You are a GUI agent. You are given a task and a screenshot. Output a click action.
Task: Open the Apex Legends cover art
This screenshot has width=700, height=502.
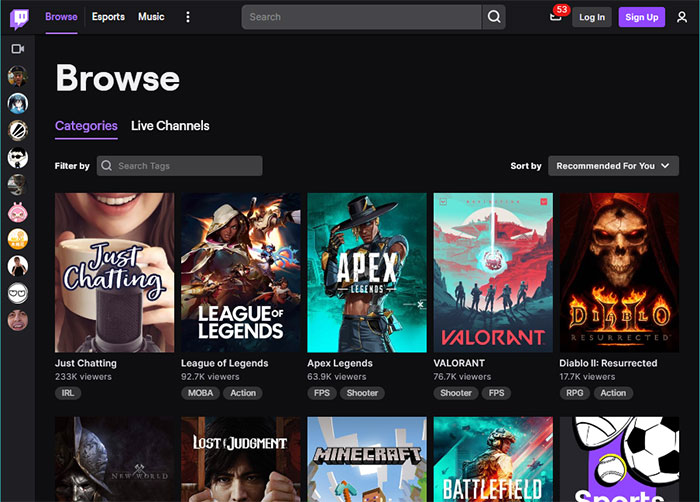(x=367, y=272)
